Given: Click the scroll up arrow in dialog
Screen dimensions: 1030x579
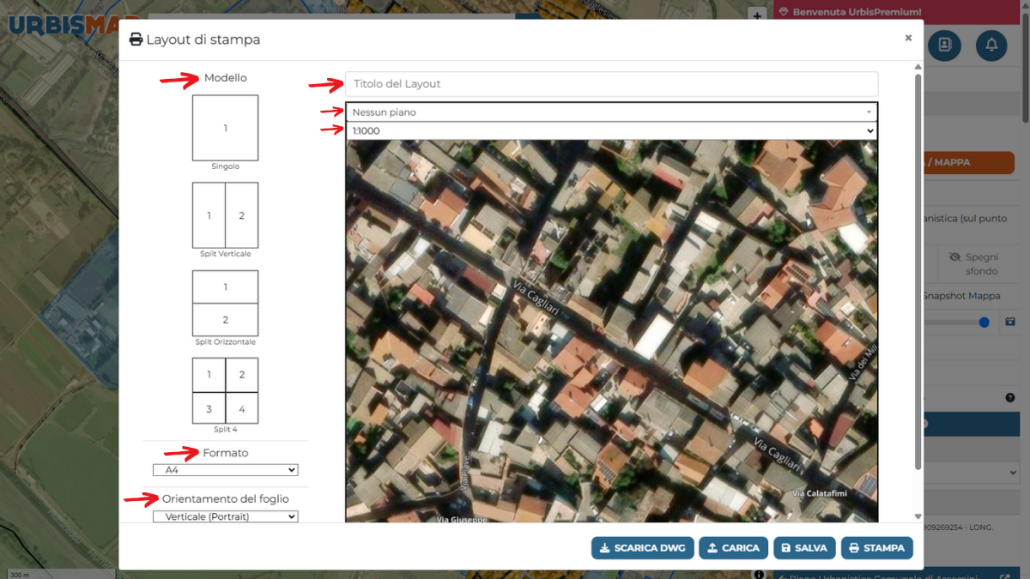Looking at the screenshot, I should pos(918,67).
